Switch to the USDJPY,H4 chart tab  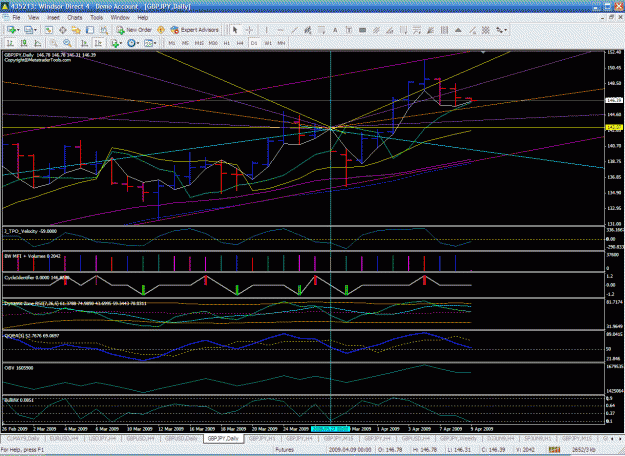point(102,438)
